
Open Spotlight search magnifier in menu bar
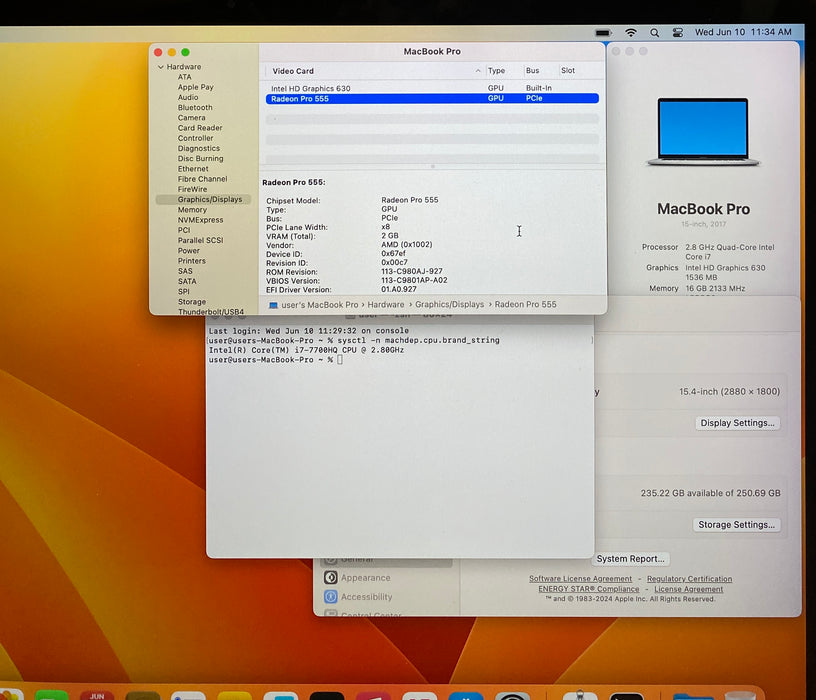pos(654,33)
